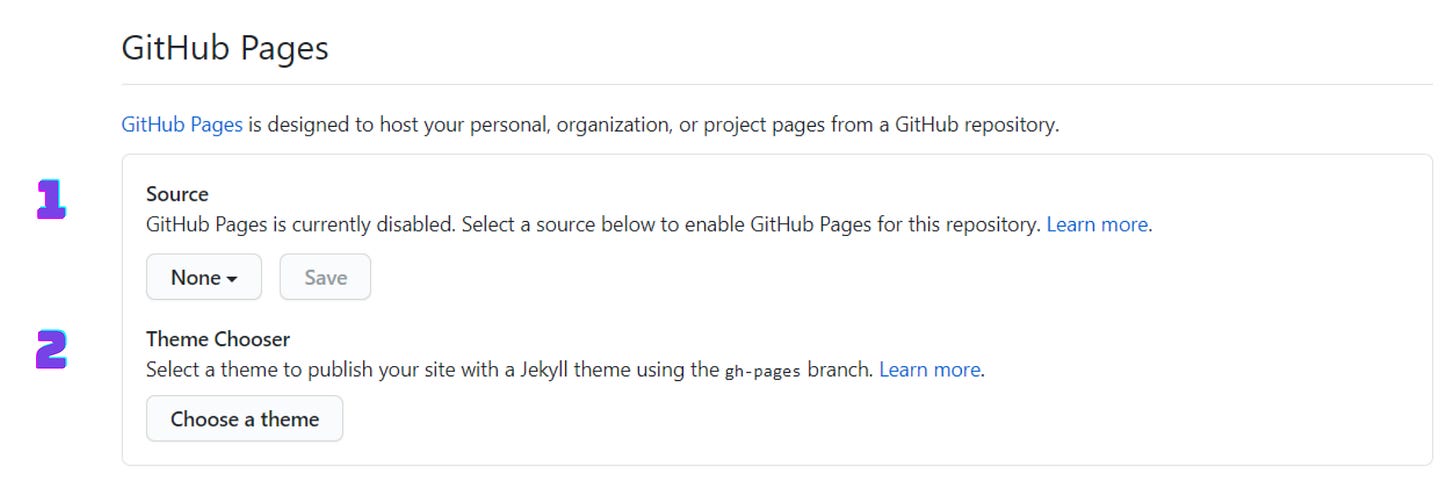Click the disabled Save button
This screenshot has height=489, width=1456.
tap(325, 277)
